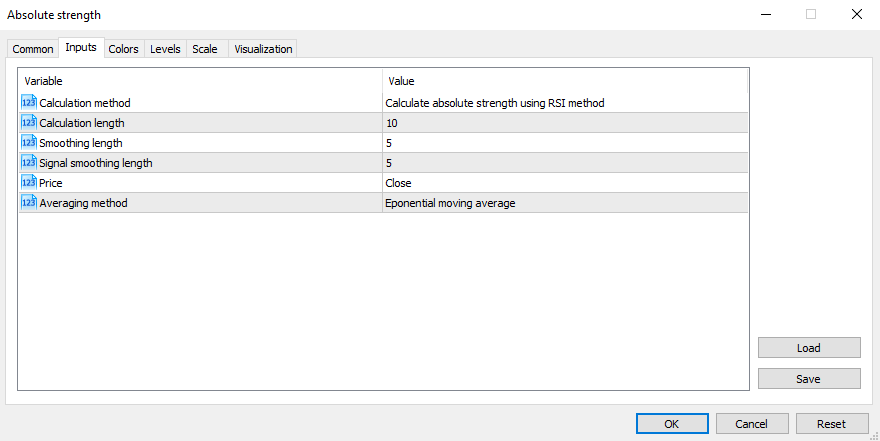Click the Cancel button
This screenshot has width=880, height=441.
coord(751,424)
